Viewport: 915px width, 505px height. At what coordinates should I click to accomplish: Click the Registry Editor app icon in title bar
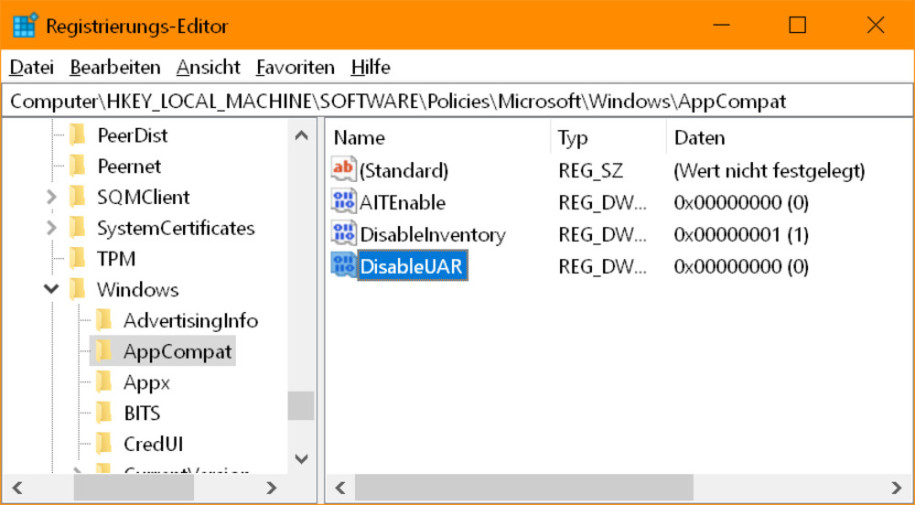[25, 26]
